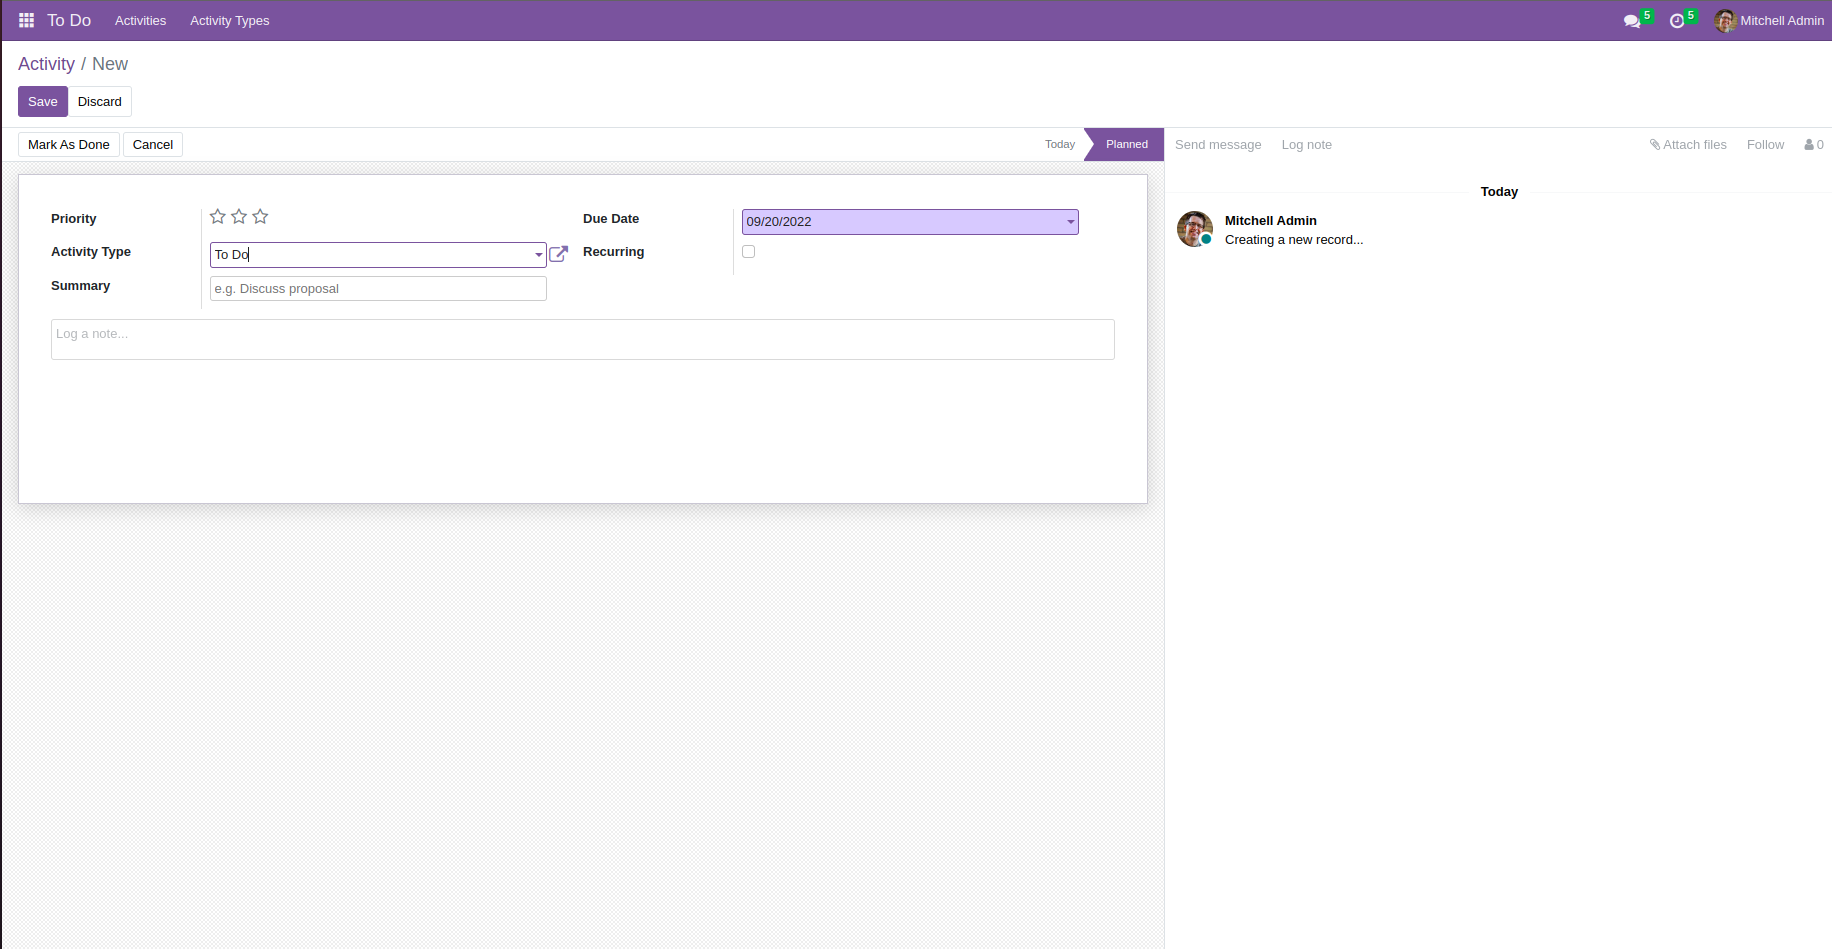The width and height of the screenshot is (1832, 949).
Task: Open the conversations chat bubble icon
Action: point(1632,21)
